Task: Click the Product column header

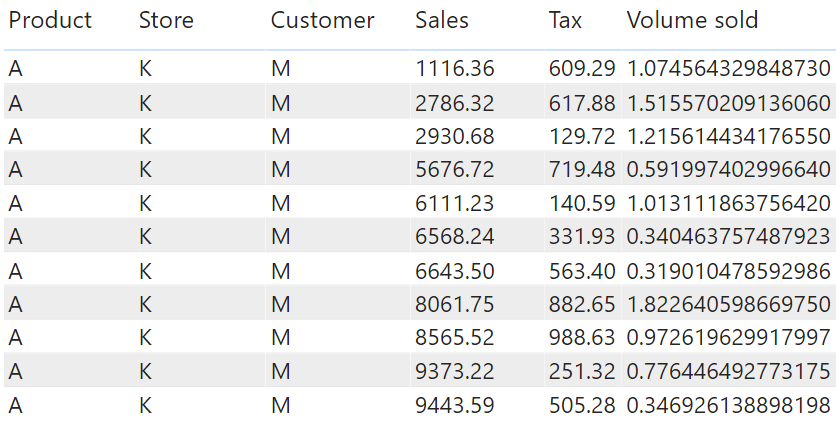Action: click(x=50, y=20)
